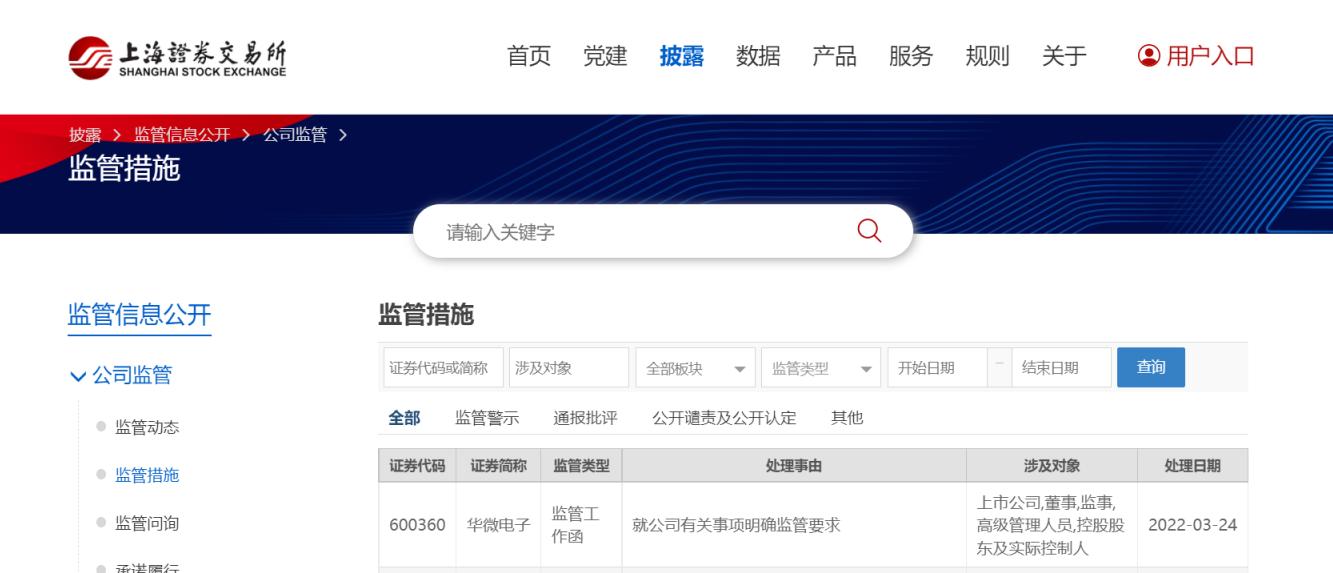Open the 服务 navigation menu
This screenshot has height=573, width=1333.
[911, 57]
